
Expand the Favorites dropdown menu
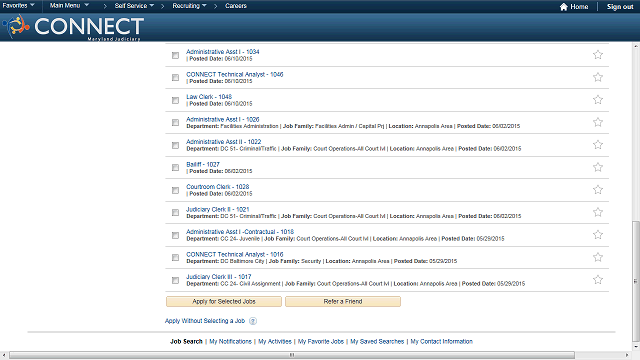19,6
